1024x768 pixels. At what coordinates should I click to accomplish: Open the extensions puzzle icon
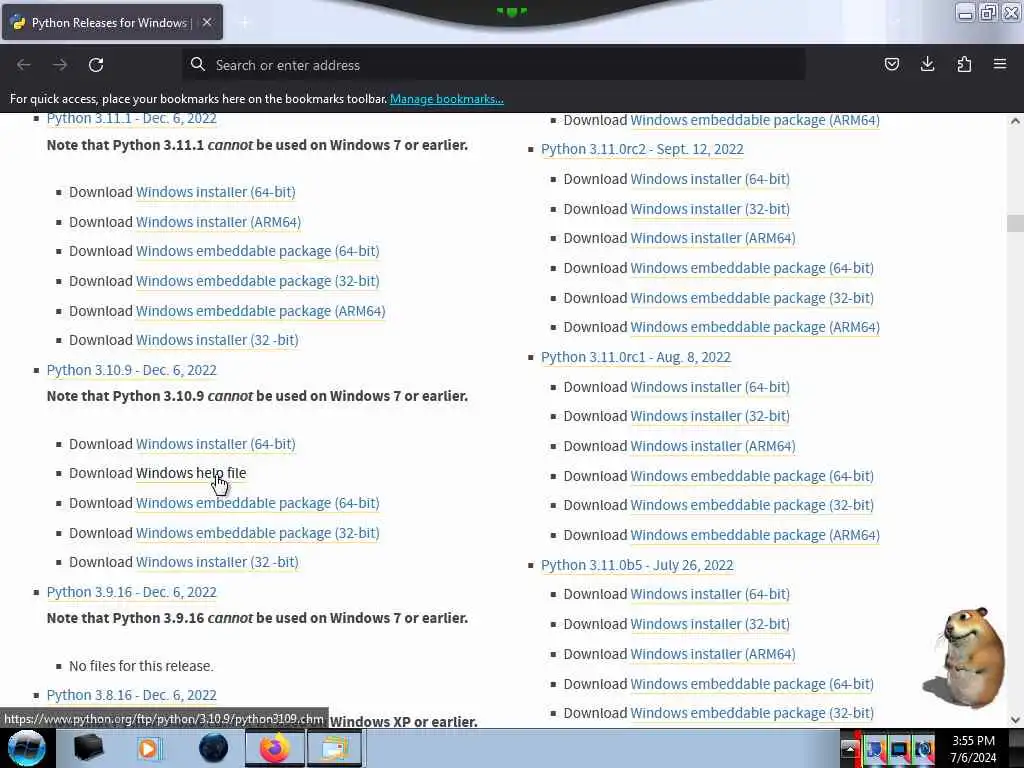pos(964,64)
